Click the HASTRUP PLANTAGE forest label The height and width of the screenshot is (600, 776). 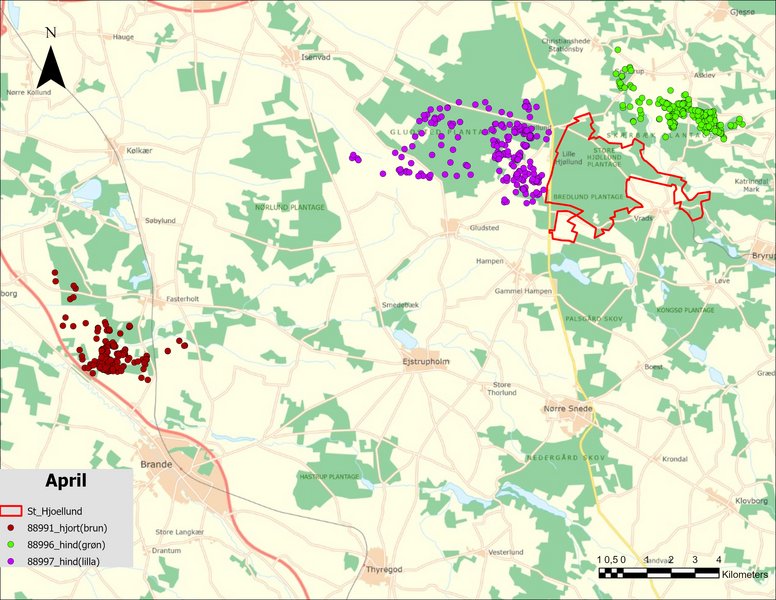pos(329,477)
